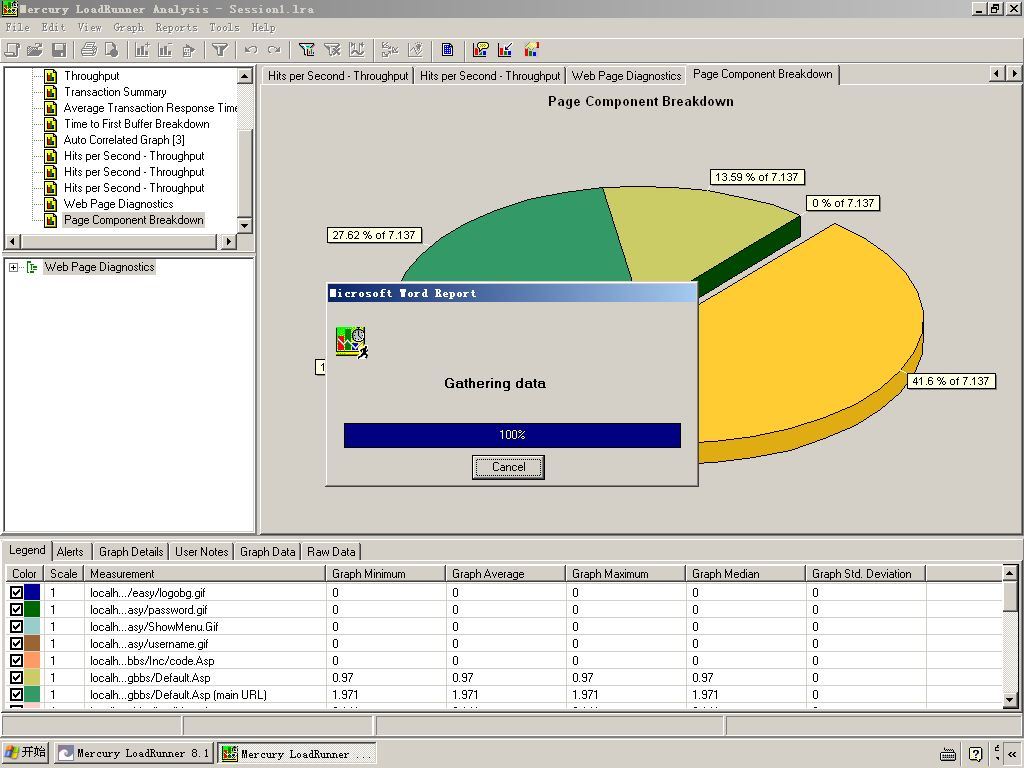
Task: Click the chart with comment bubble icon
Action: tap(481, 50)
